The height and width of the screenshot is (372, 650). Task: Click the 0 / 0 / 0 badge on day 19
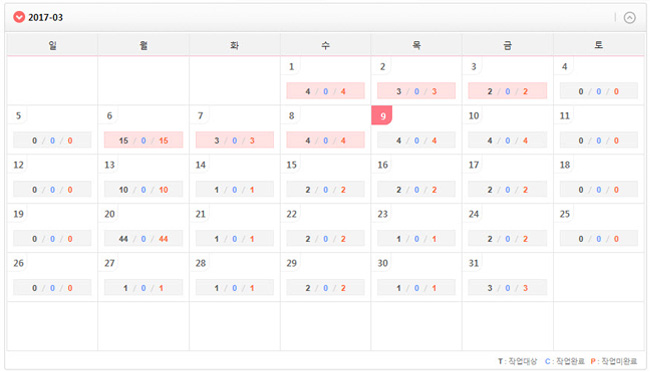click(52, 238)
